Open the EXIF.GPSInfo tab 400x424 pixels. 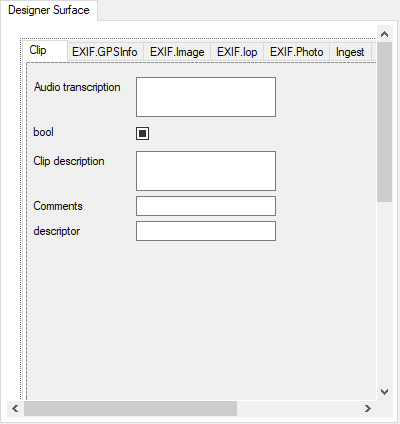pyautogui.click(x=105, y=52)
